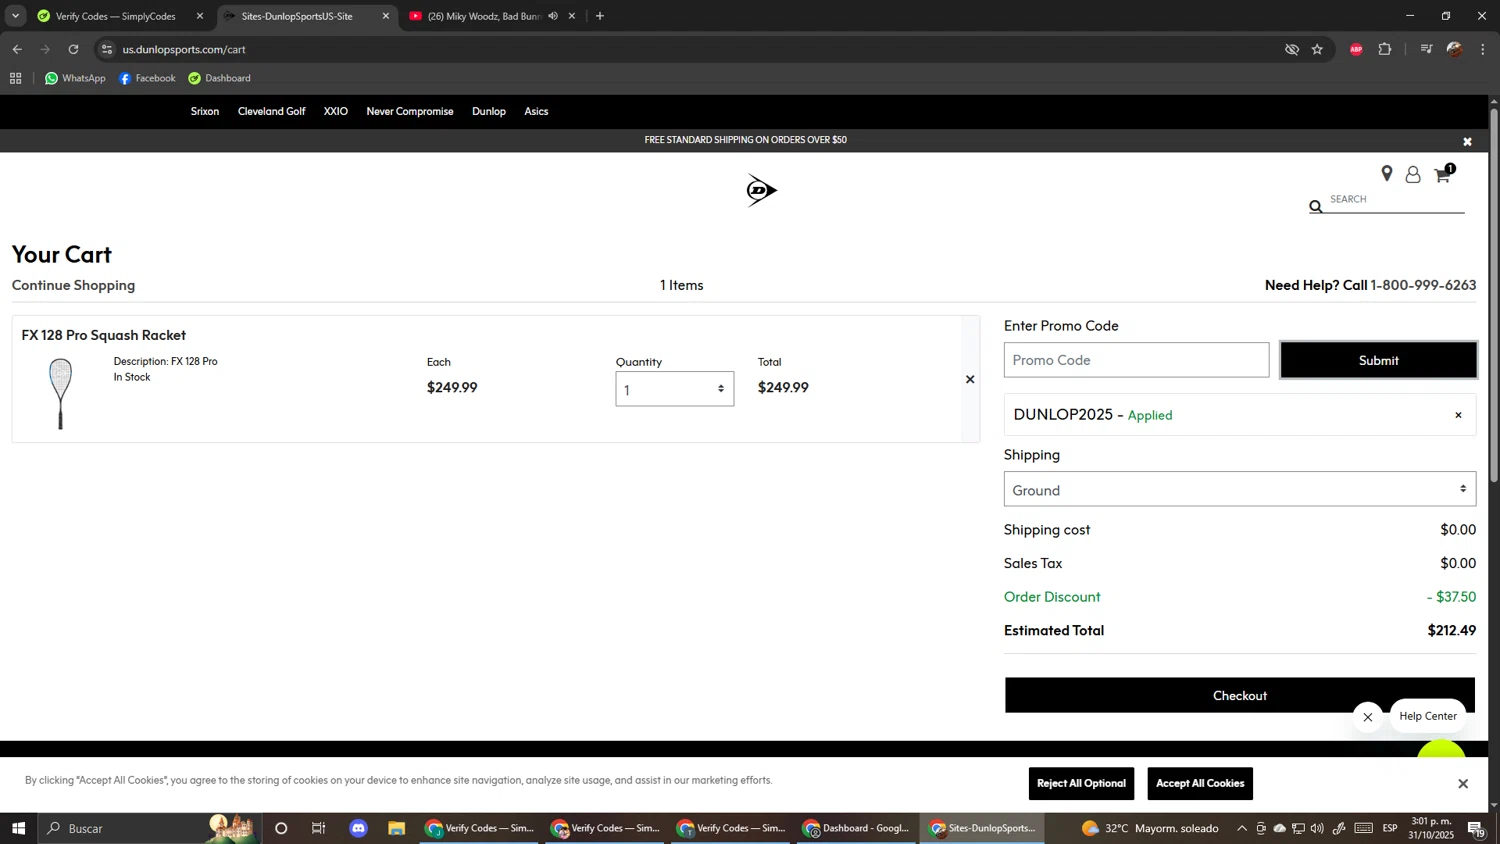
Task: Reject All Optional cookies
Action: pyautogui.click(x=1081, y=784)
